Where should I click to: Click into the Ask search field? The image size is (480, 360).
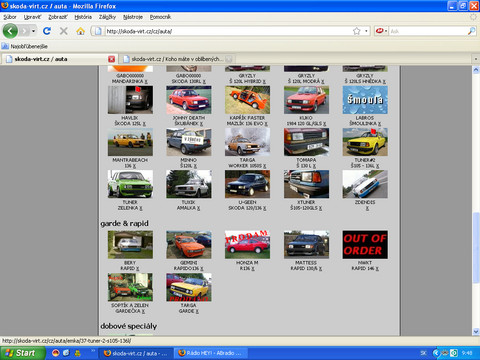point(428,31)
